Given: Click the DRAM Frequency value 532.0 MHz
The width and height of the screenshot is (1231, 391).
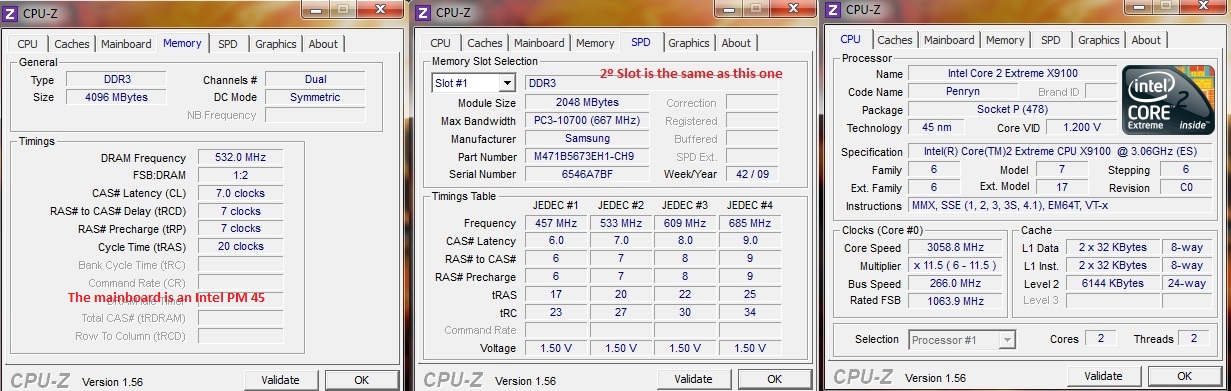Looking at the screenshot, I should pos(240,158).
